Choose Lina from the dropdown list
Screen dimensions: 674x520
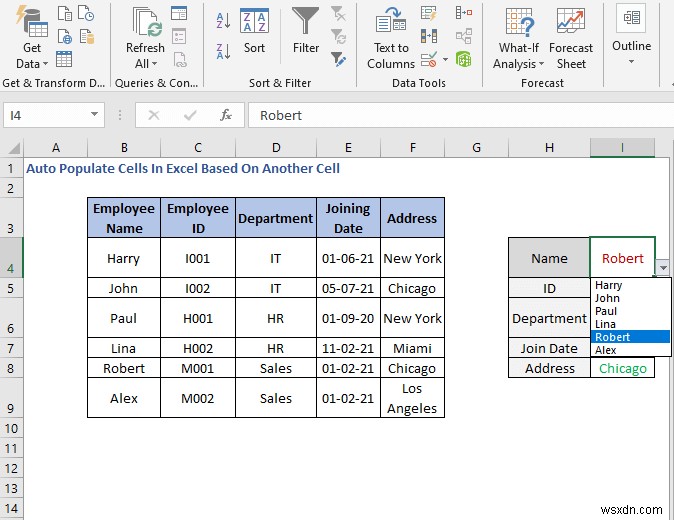click(x=630, y=324)
